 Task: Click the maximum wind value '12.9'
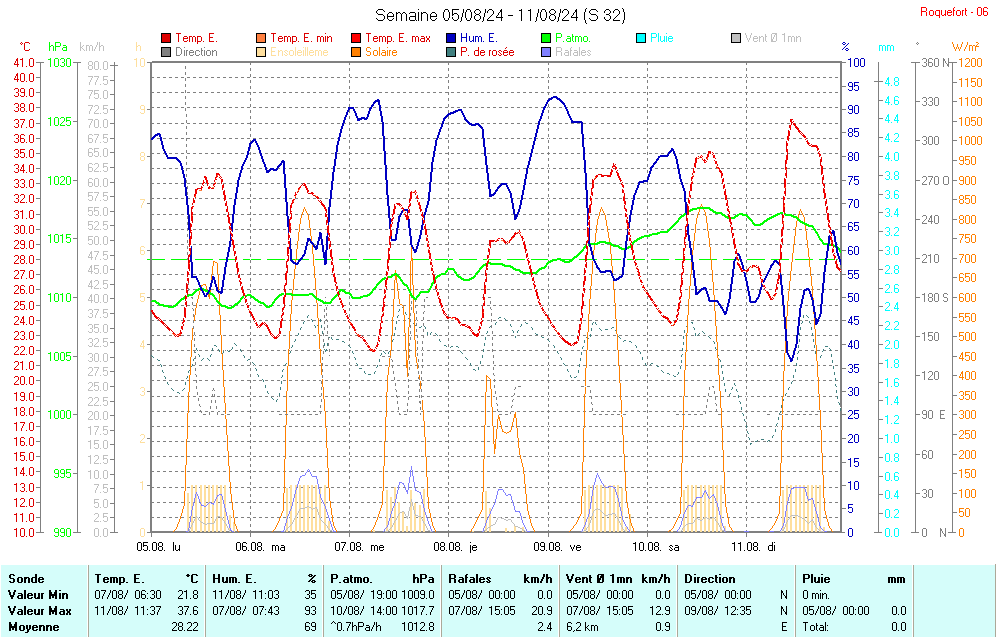tap(660, 610)
